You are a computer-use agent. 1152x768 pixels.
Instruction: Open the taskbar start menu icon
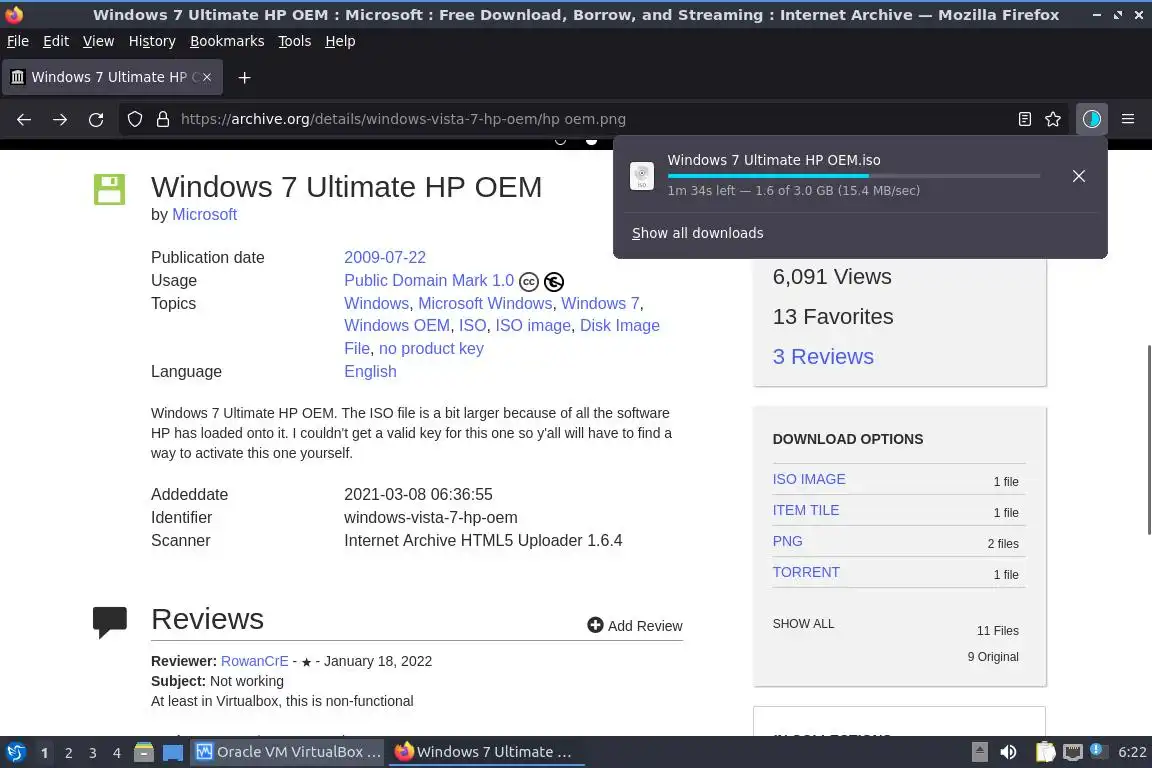tap(15, 753)
